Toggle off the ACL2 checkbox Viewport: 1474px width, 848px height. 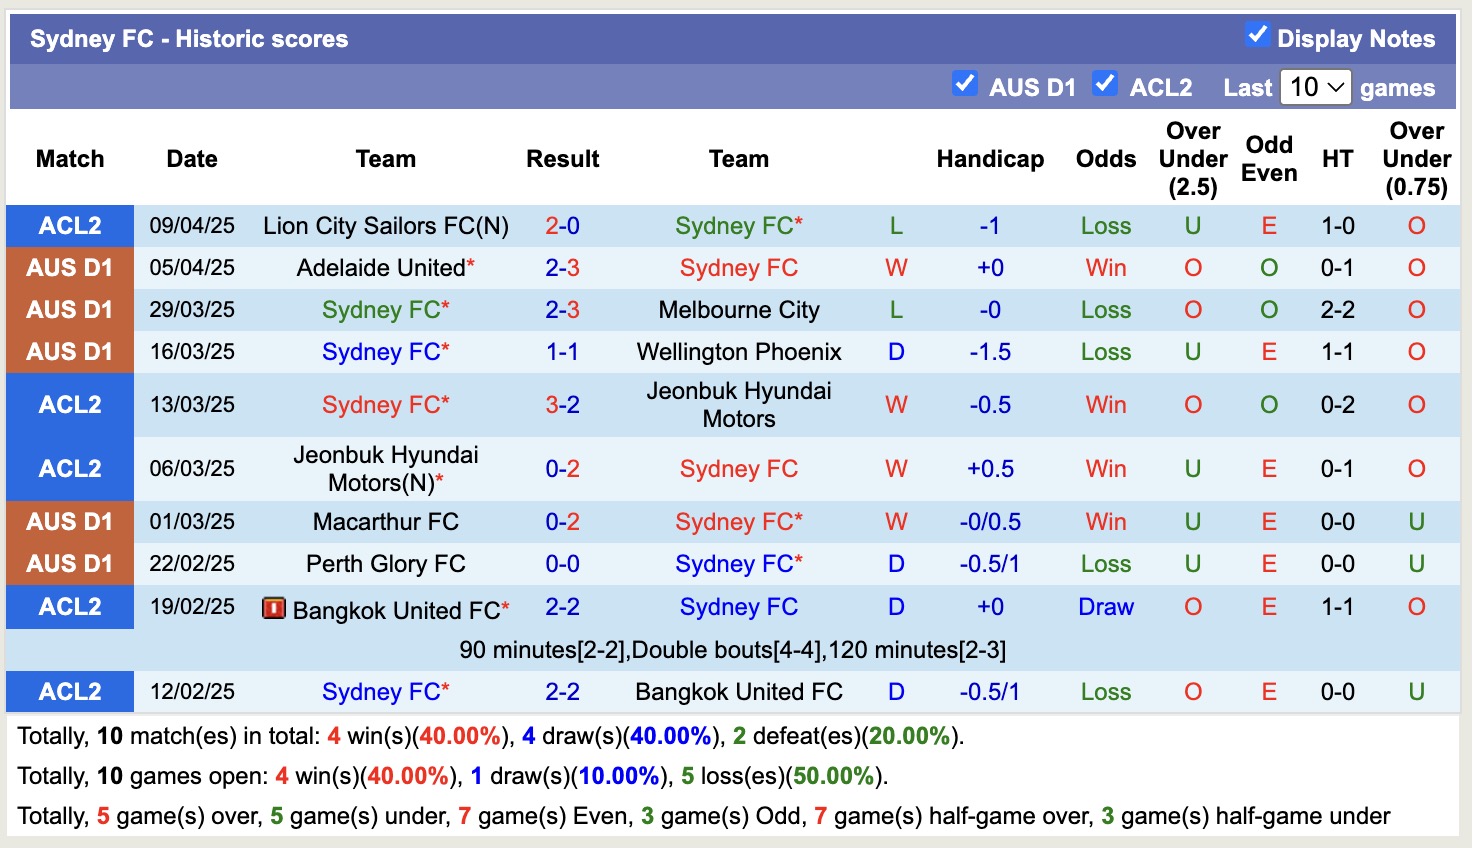[1105, 84]
